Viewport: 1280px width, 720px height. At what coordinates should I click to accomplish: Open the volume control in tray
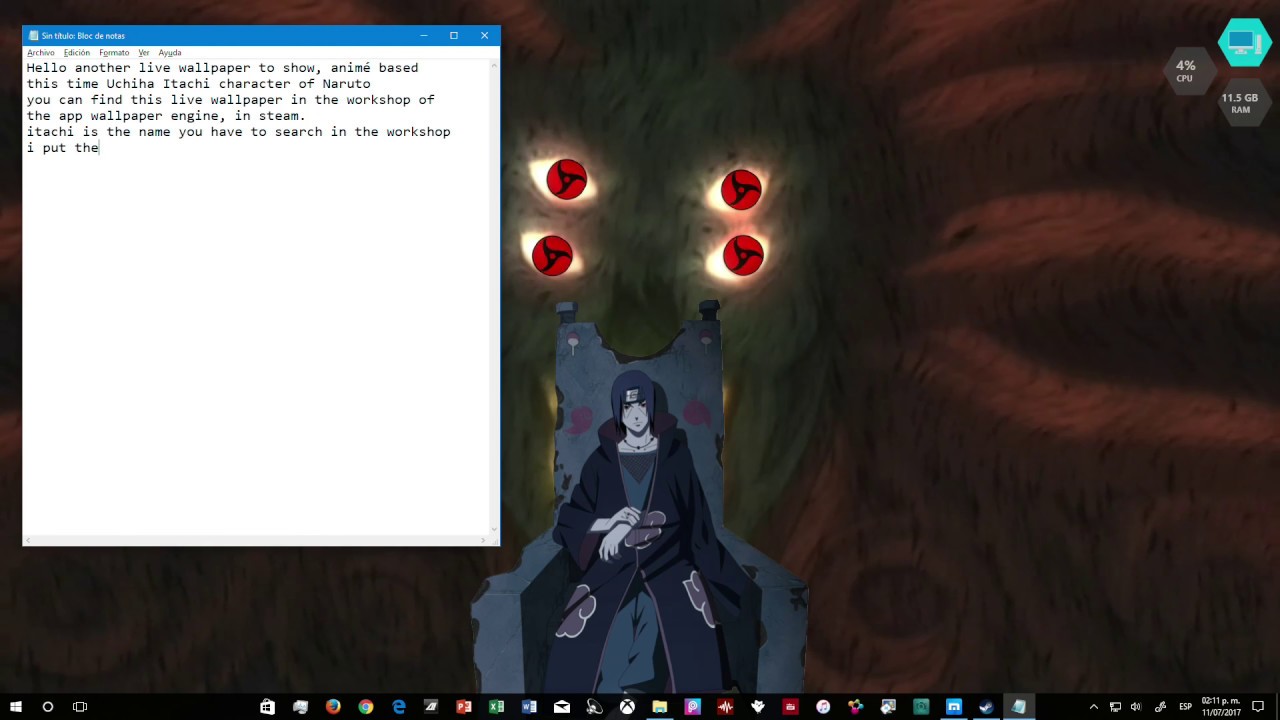1136,706
